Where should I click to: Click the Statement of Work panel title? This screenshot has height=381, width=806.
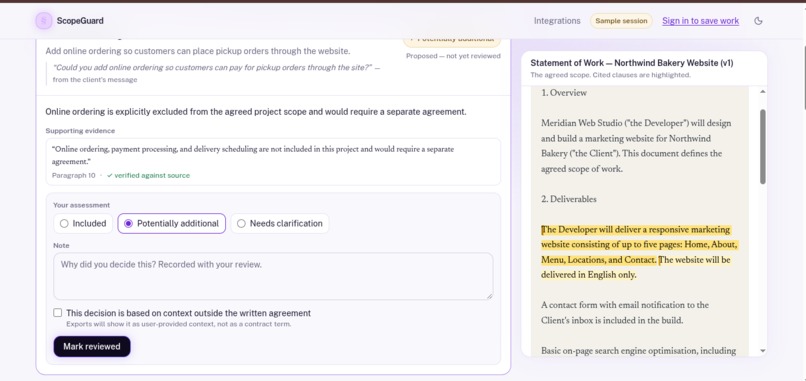tap(632, 63)
